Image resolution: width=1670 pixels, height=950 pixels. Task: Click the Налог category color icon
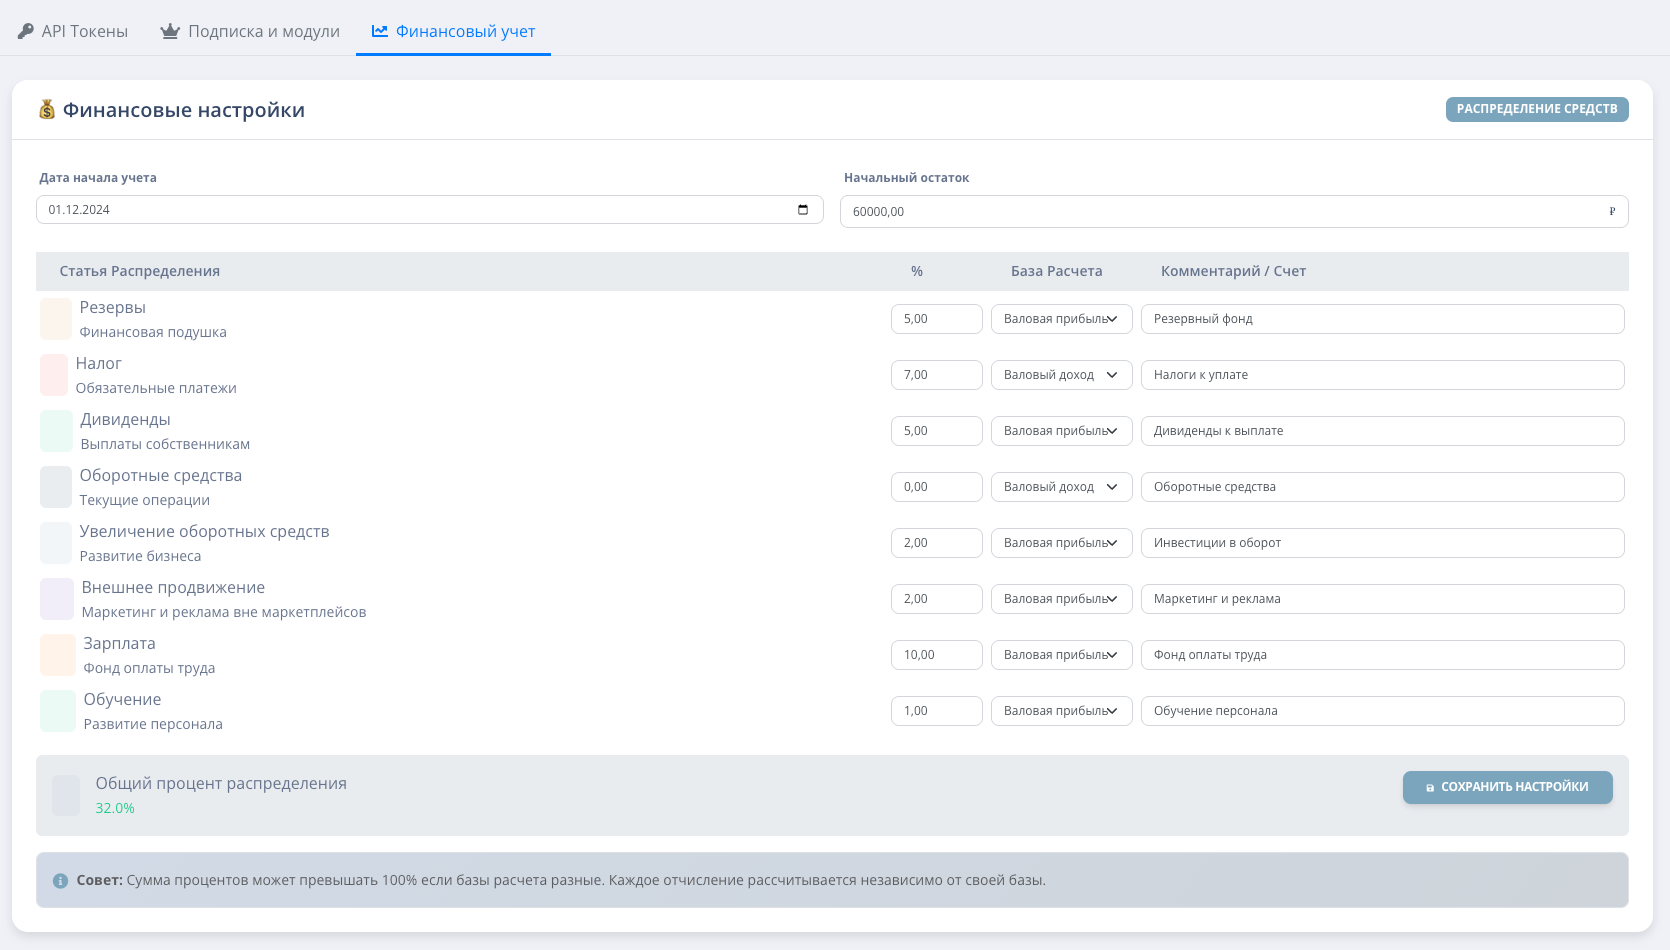[54, 375]
